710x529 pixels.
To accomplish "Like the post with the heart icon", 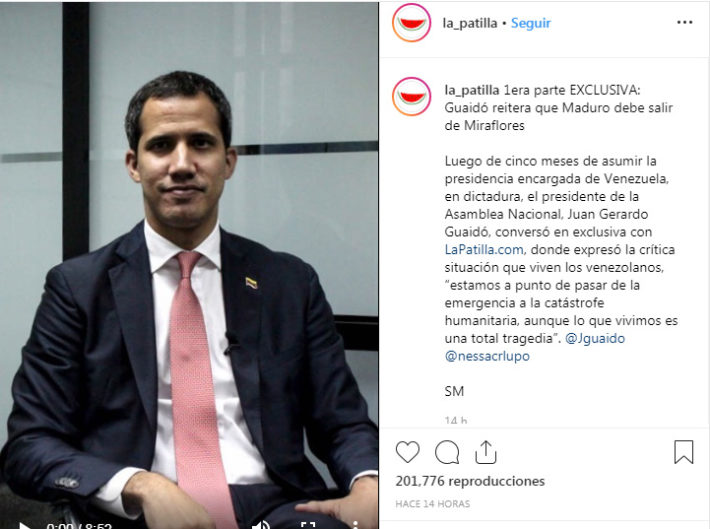I will click(x=408, y=452).
